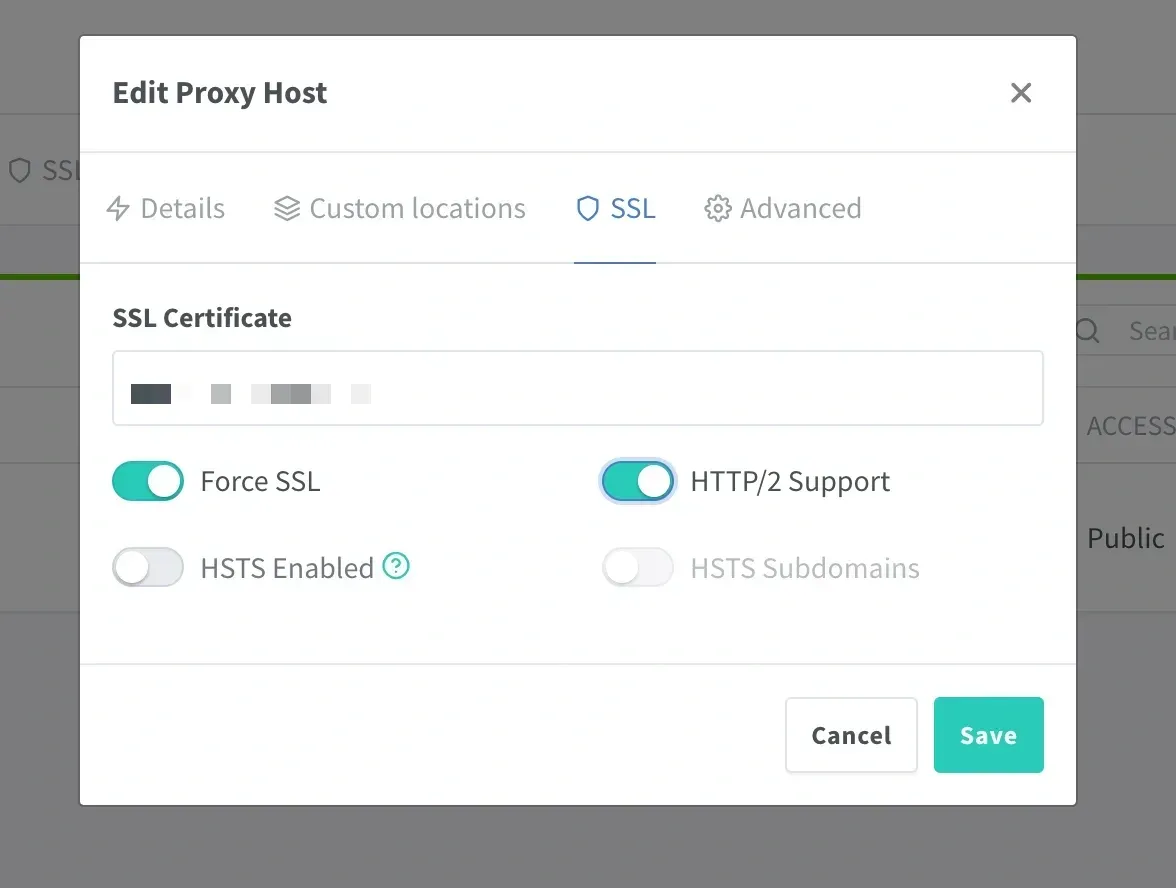Click the search magnifier icon in background page
1176x888 pixels.
point(1087,330)
